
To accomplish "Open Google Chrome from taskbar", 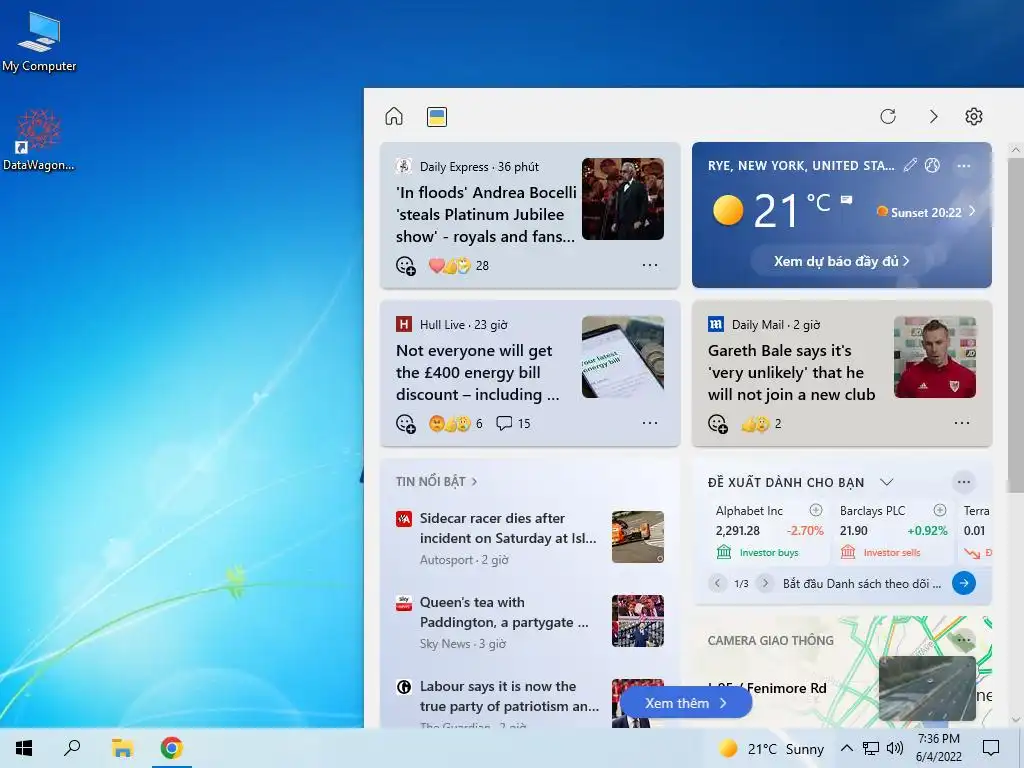I will click(172, 748).
